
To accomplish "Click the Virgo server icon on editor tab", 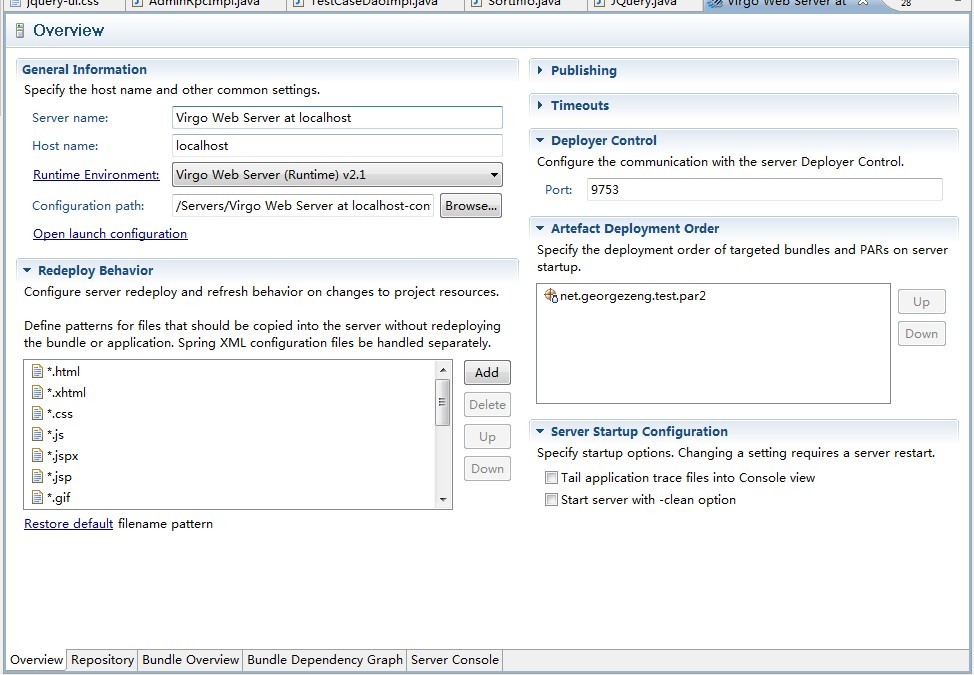I will (x=715, y=3).
